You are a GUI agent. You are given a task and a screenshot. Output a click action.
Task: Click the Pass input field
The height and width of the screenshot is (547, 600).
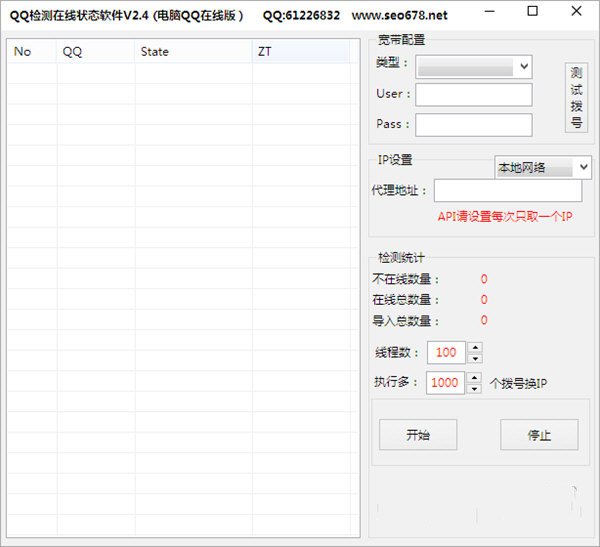click(473, 125)
